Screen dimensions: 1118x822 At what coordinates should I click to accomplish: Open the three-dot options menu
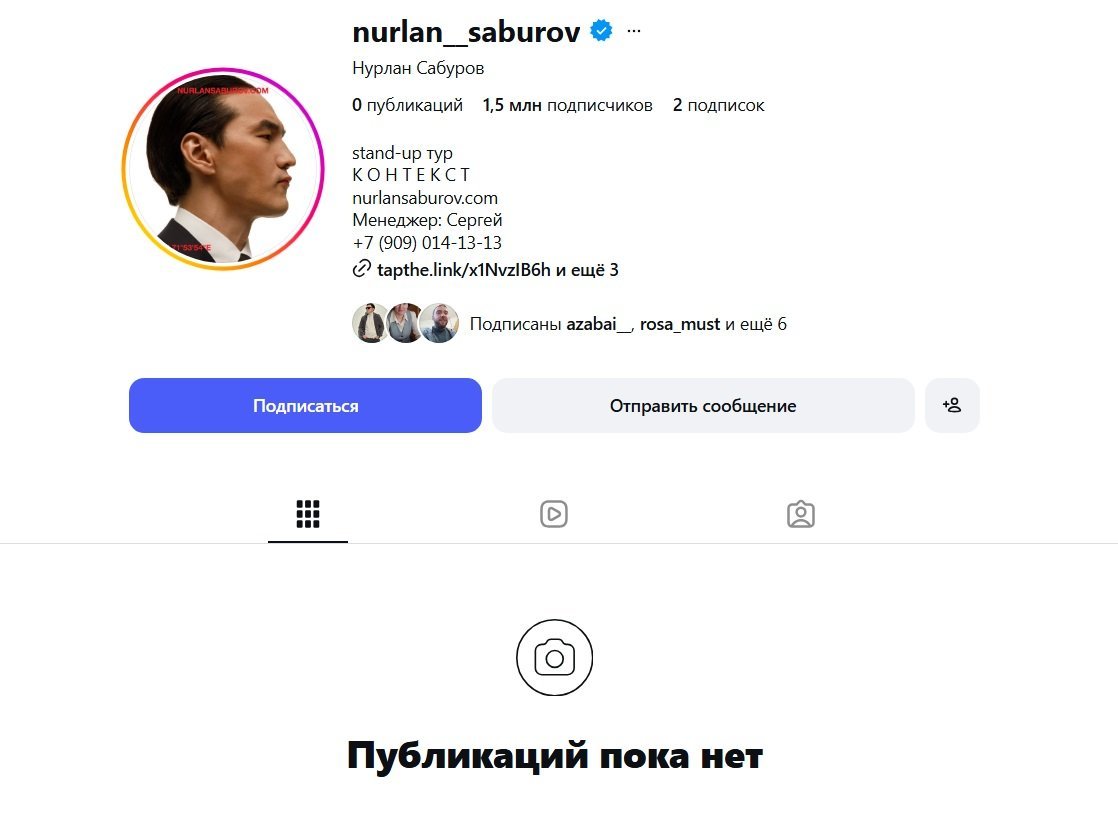point(633,31)
